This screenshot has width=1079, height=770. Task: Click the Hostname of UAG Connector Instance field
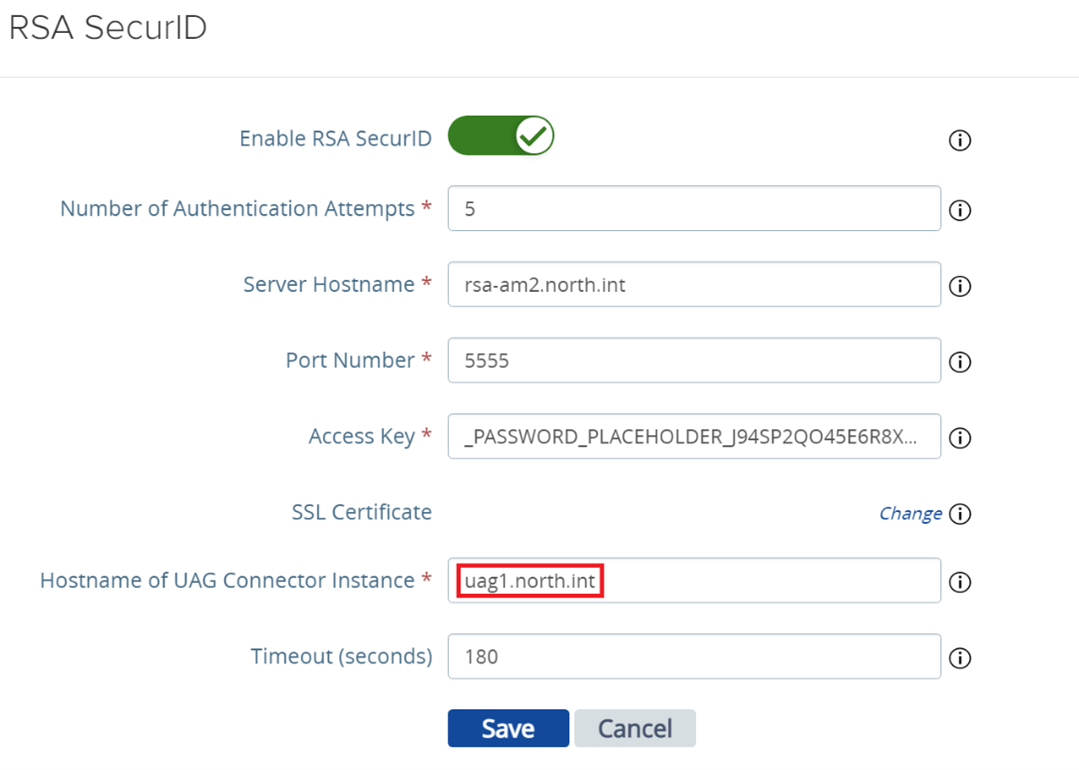click(x=693, y=580)
